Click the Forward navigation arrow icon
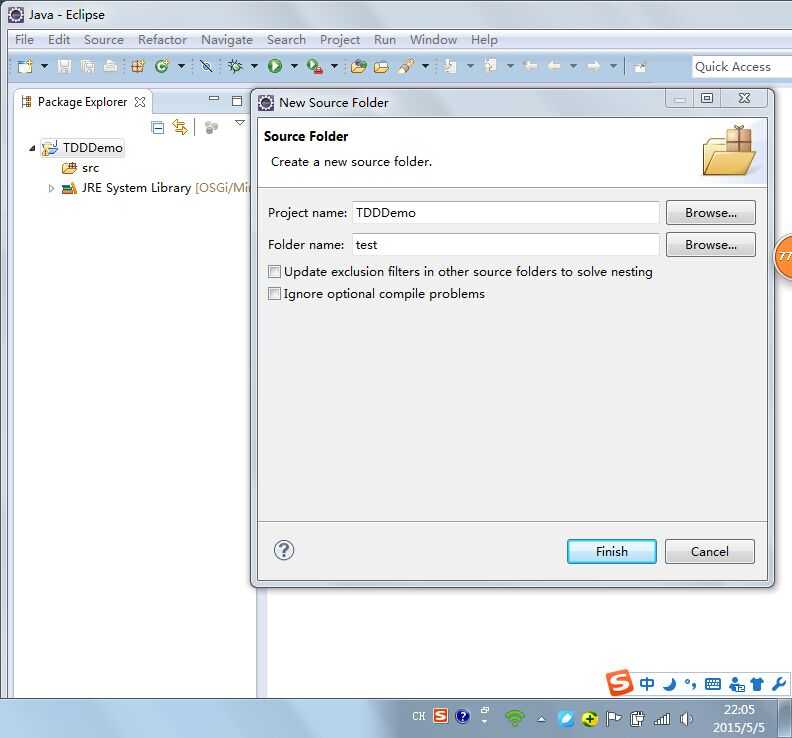The width and height of the screenshot is (792, 738). pos(593,66)
